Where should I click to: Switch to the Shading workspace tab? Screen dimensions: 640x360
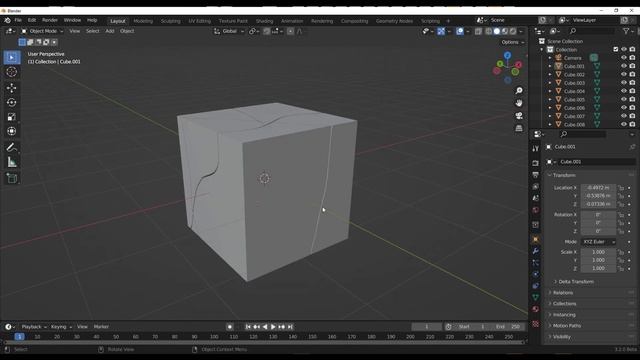pyautogui.click(x=264, y=21)
